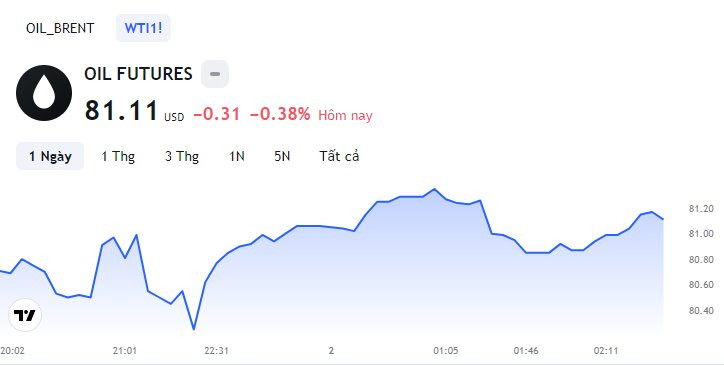This screenshot has width=724, height=365.
Task: Click the 02:11 time axis label
Action: point(606,351)
